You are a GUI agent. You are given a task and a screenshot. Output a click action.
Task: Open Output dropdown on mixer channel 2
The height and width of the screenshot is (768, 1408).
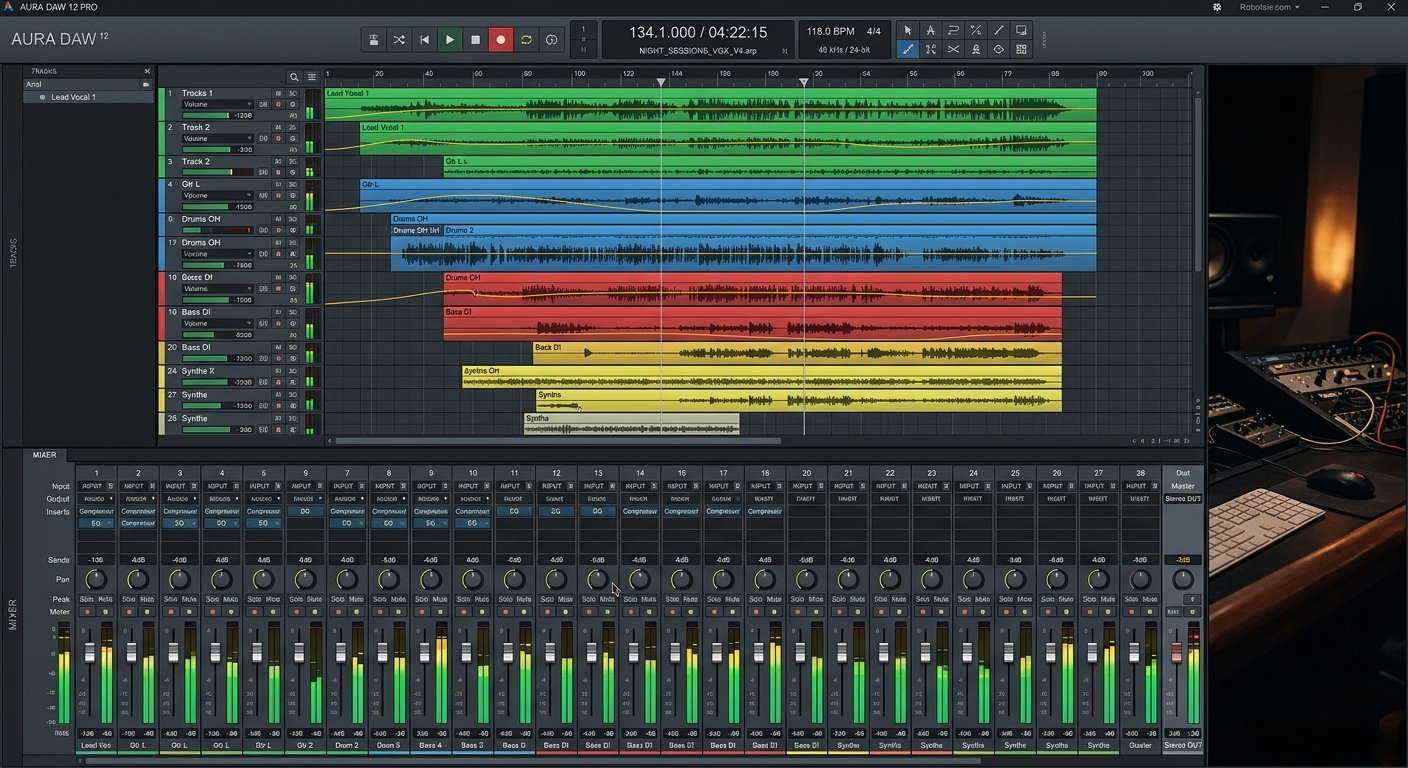pos(138,498)
